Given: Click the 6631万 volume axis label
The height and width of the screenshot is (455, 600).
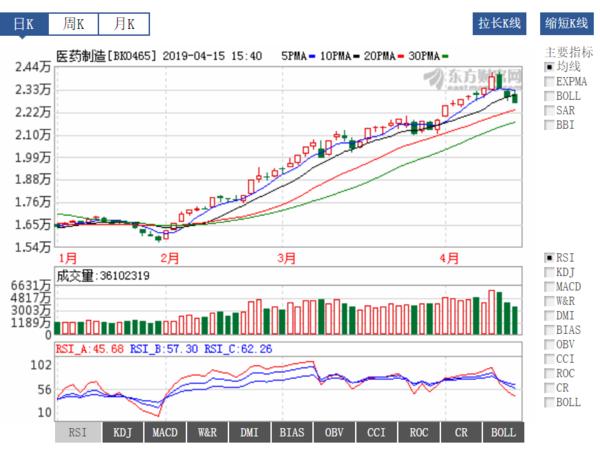Looking at the screenshot, I should 31,285.
